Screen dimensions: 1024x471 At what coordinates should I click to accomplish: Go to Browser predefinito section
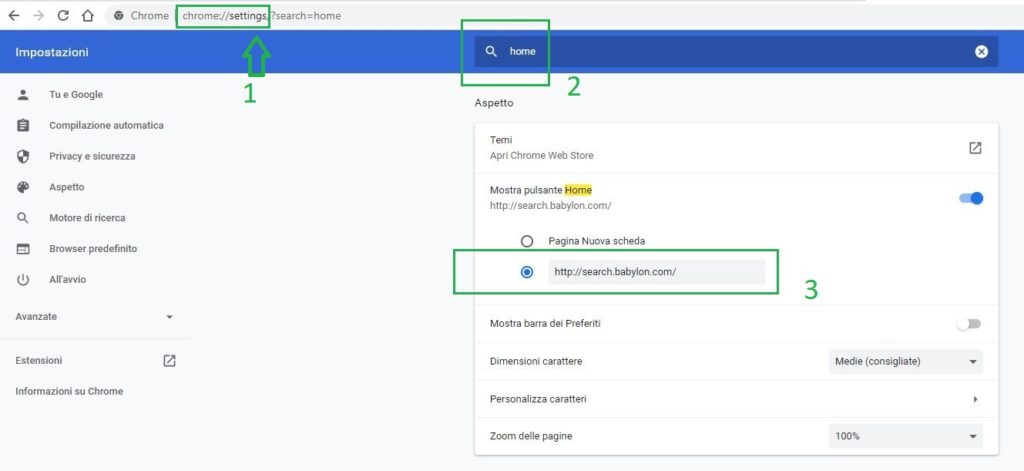point(93,249)
